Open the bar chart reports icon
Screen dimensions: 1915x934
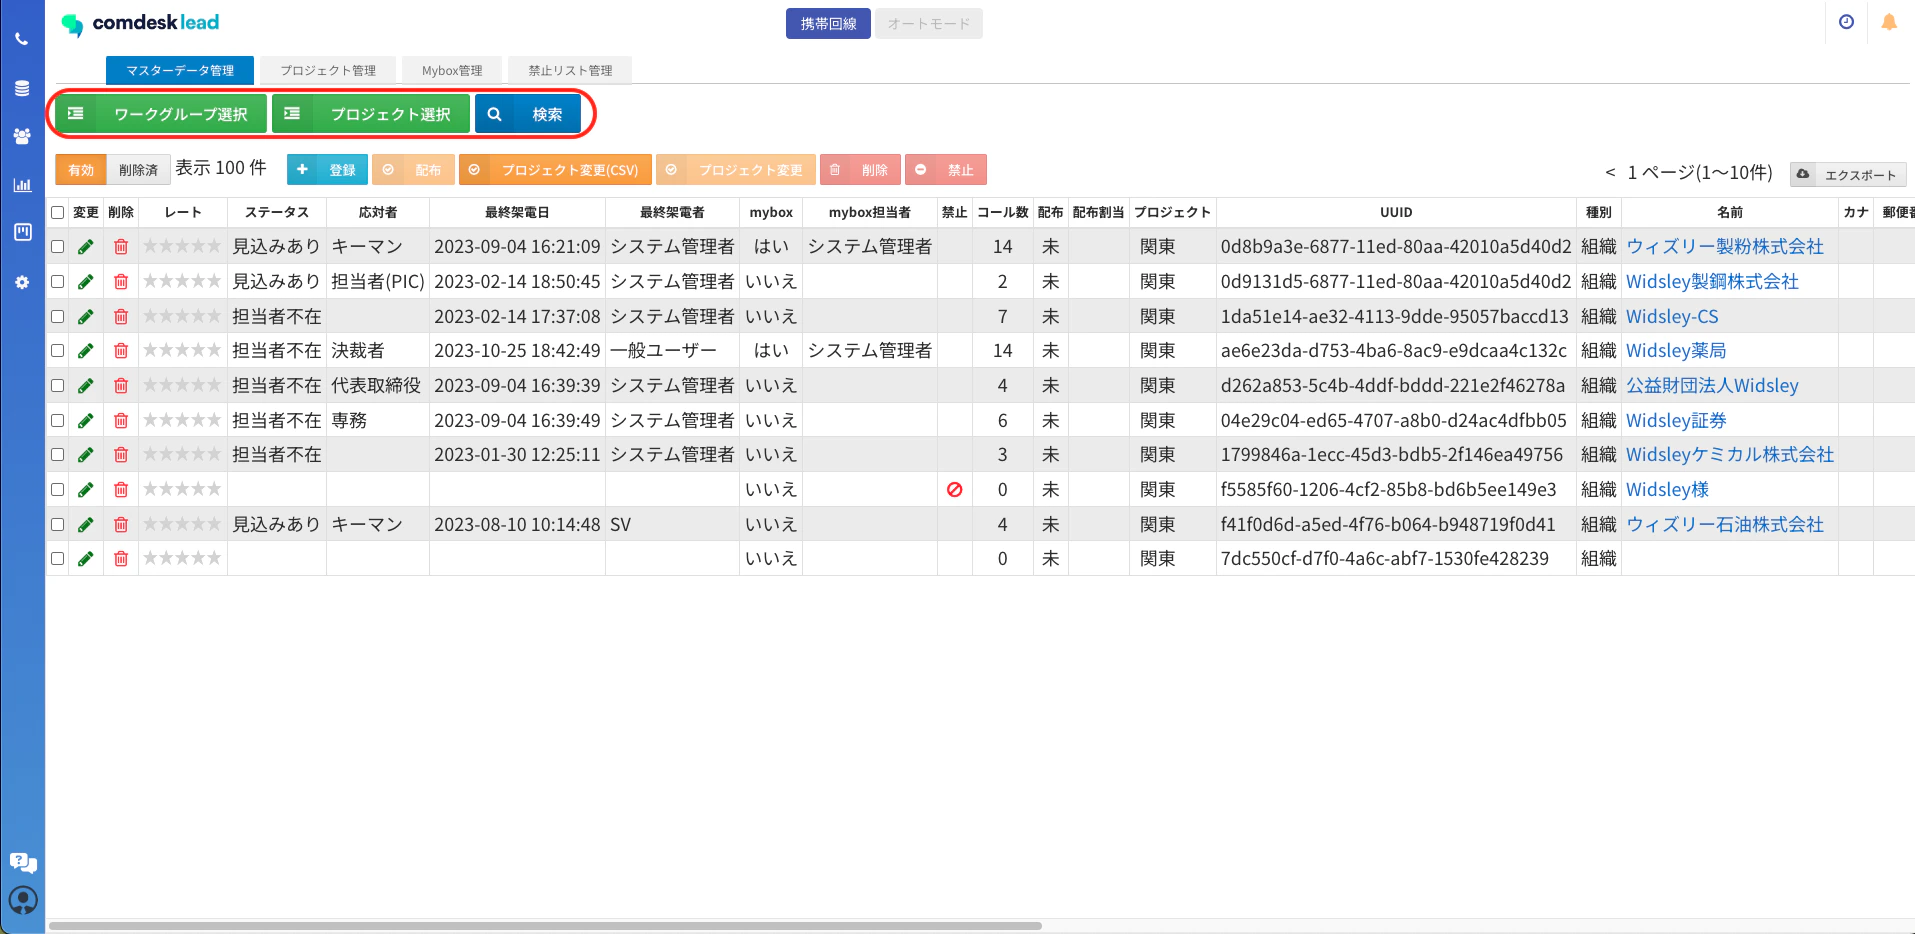[22, 185]
